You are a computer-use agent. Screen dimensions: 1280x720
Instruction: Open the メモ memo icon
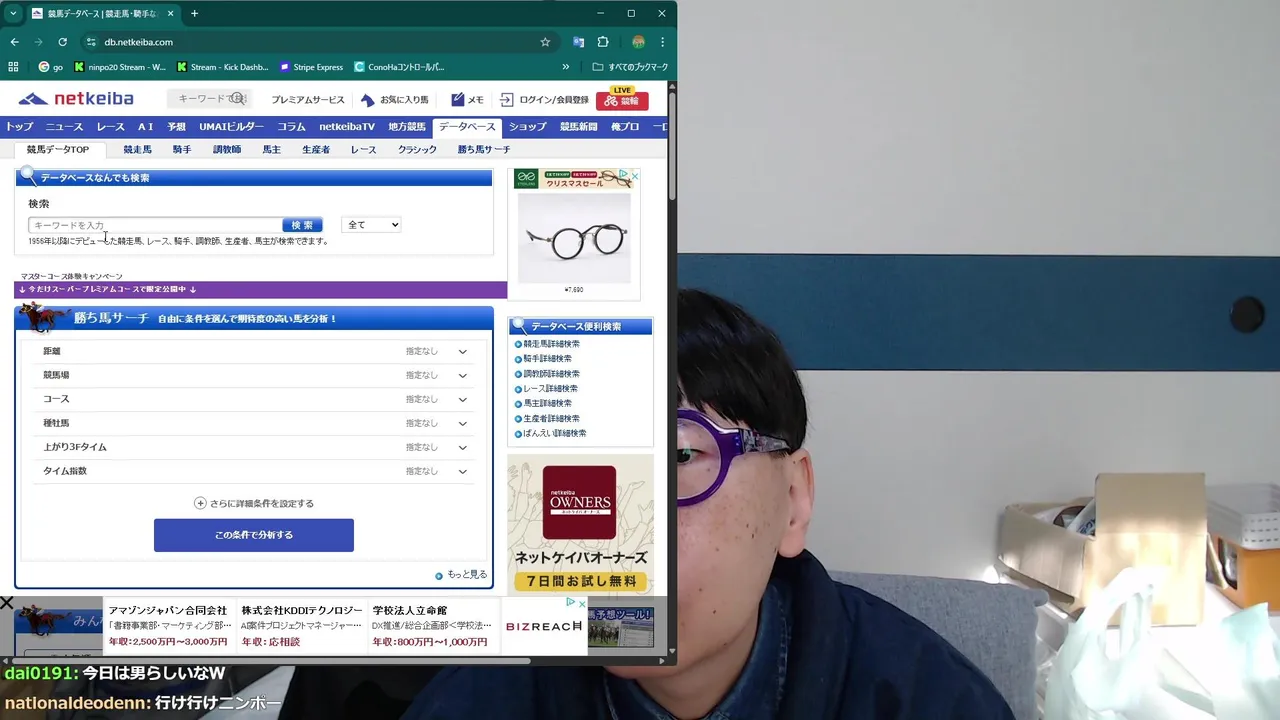(x=467, y=100)
